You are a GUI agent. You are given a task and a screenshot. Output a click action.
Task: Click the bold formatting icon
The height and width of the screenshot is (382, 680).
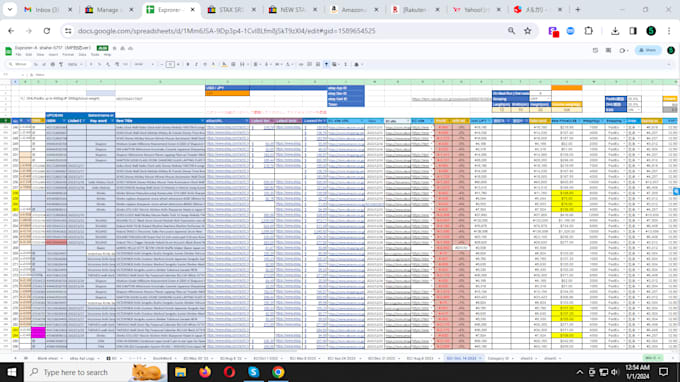point(188,64)
